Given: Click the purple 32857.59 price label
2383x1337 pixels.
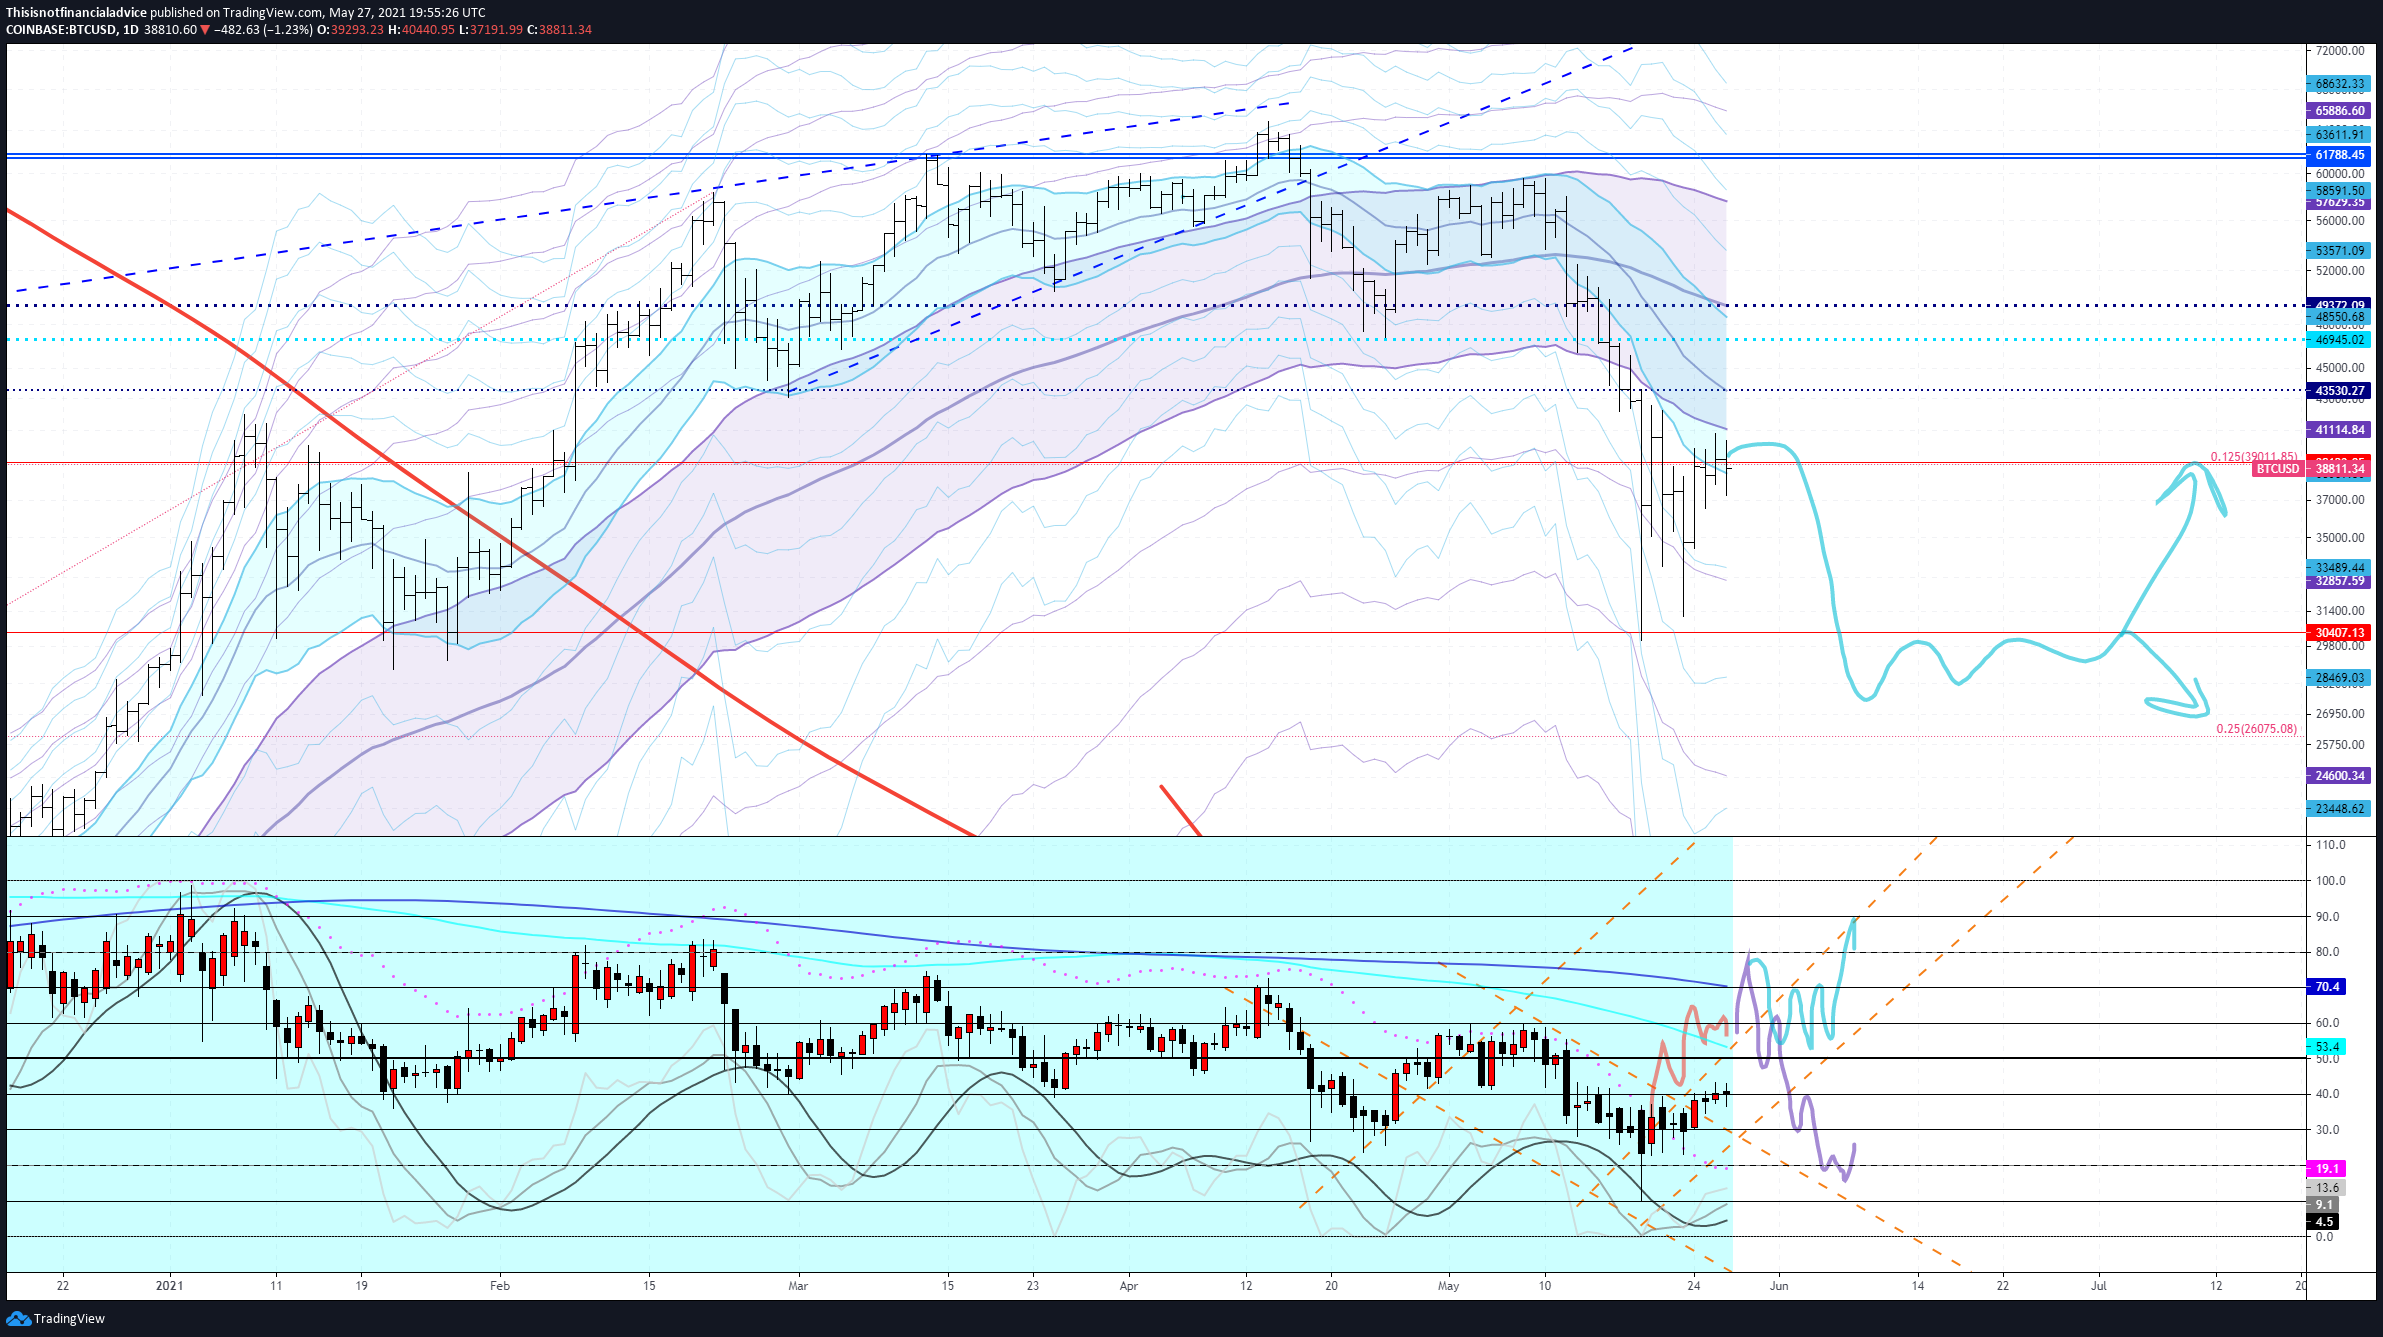Looking at the screenshot, I should (2339, 581).
